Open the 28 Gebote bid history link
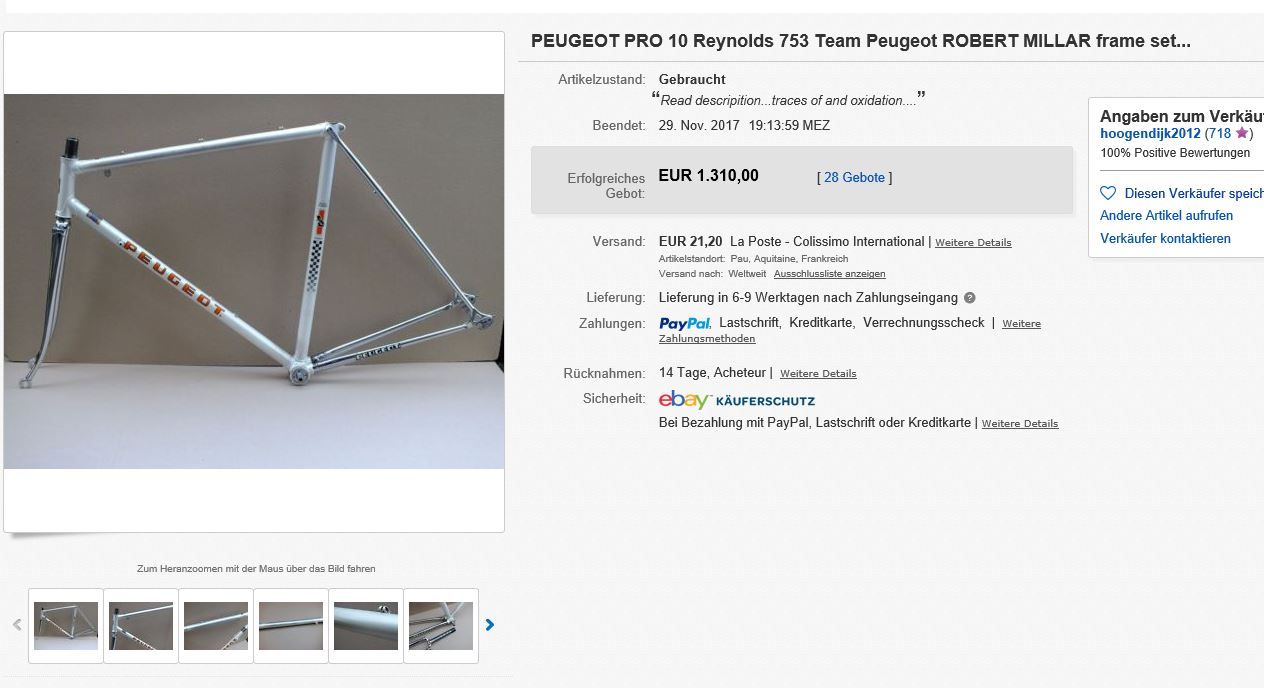1264x688 pixels. (x=854, y=177)
